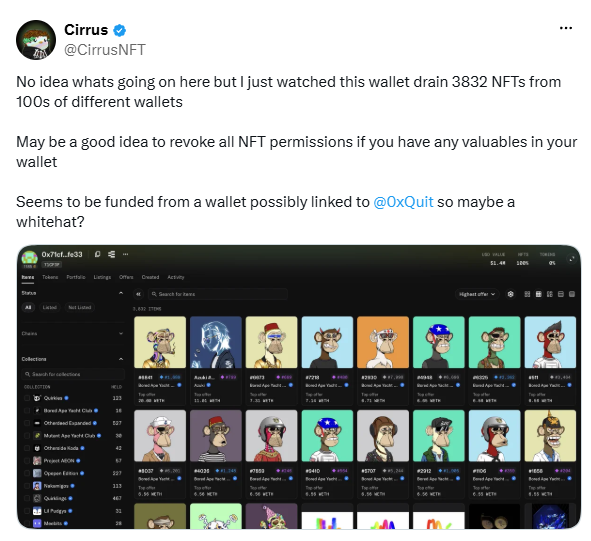
Task: Switch to the Portfolio tab
Action: [x=76, y=277]
